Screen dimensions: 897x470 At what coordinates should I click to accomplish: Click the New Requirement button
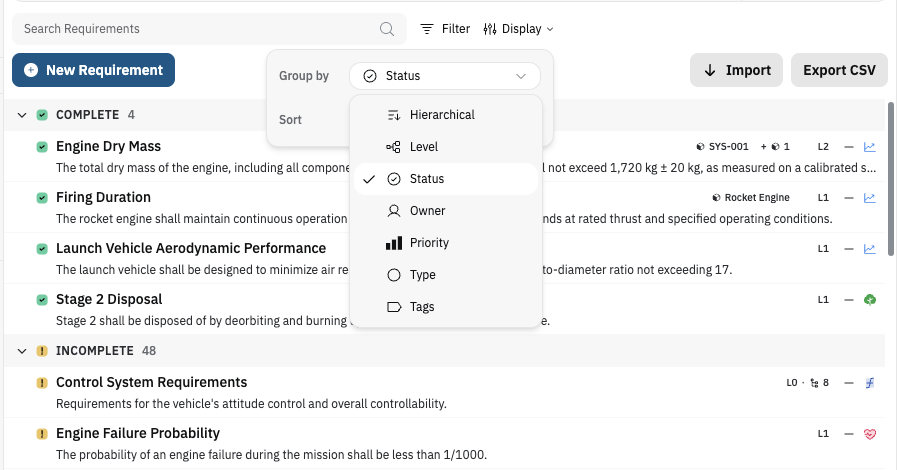[93, 70]
